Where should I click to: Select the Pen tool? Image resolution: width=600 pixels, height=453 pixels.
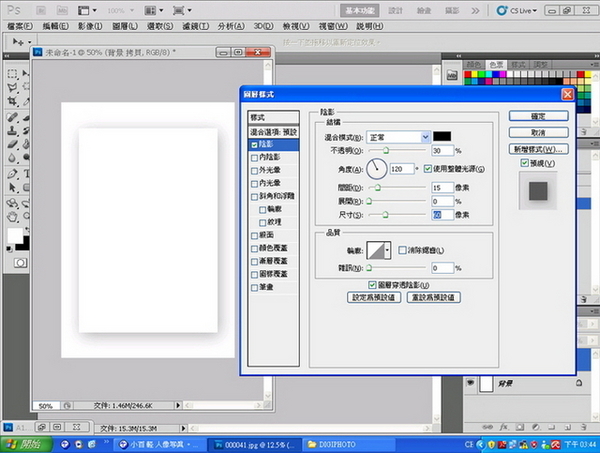(12, 174)
